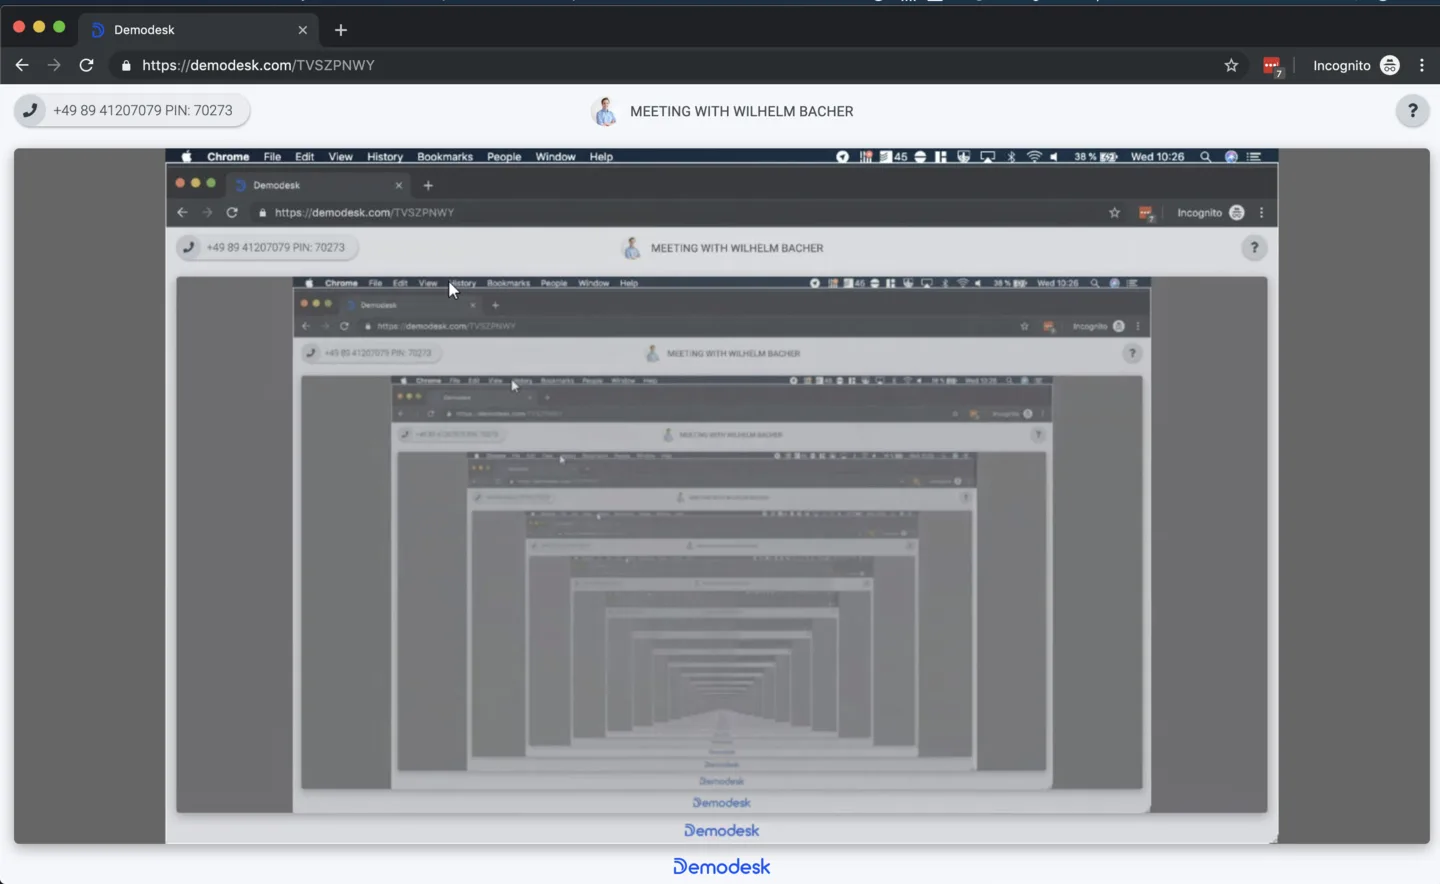This screenshot has width=1440, height=884.
Task: Click the outer page's 'MEETING WITH WILHELM BACHER' title
Action: (x=742, y=111)
